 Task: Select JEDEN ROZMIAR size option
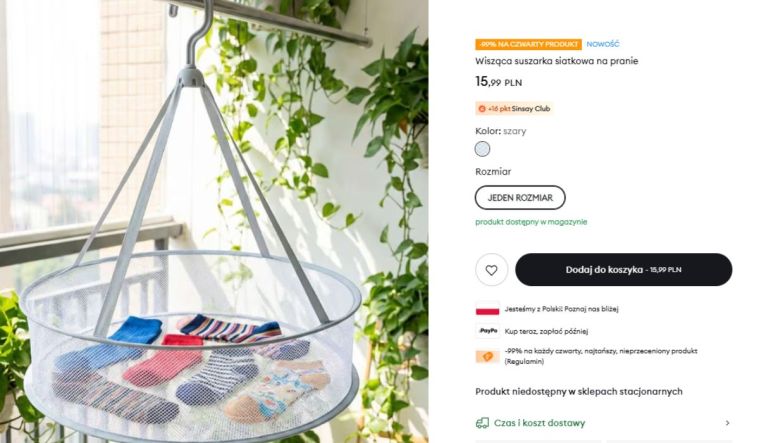[520, 198]
